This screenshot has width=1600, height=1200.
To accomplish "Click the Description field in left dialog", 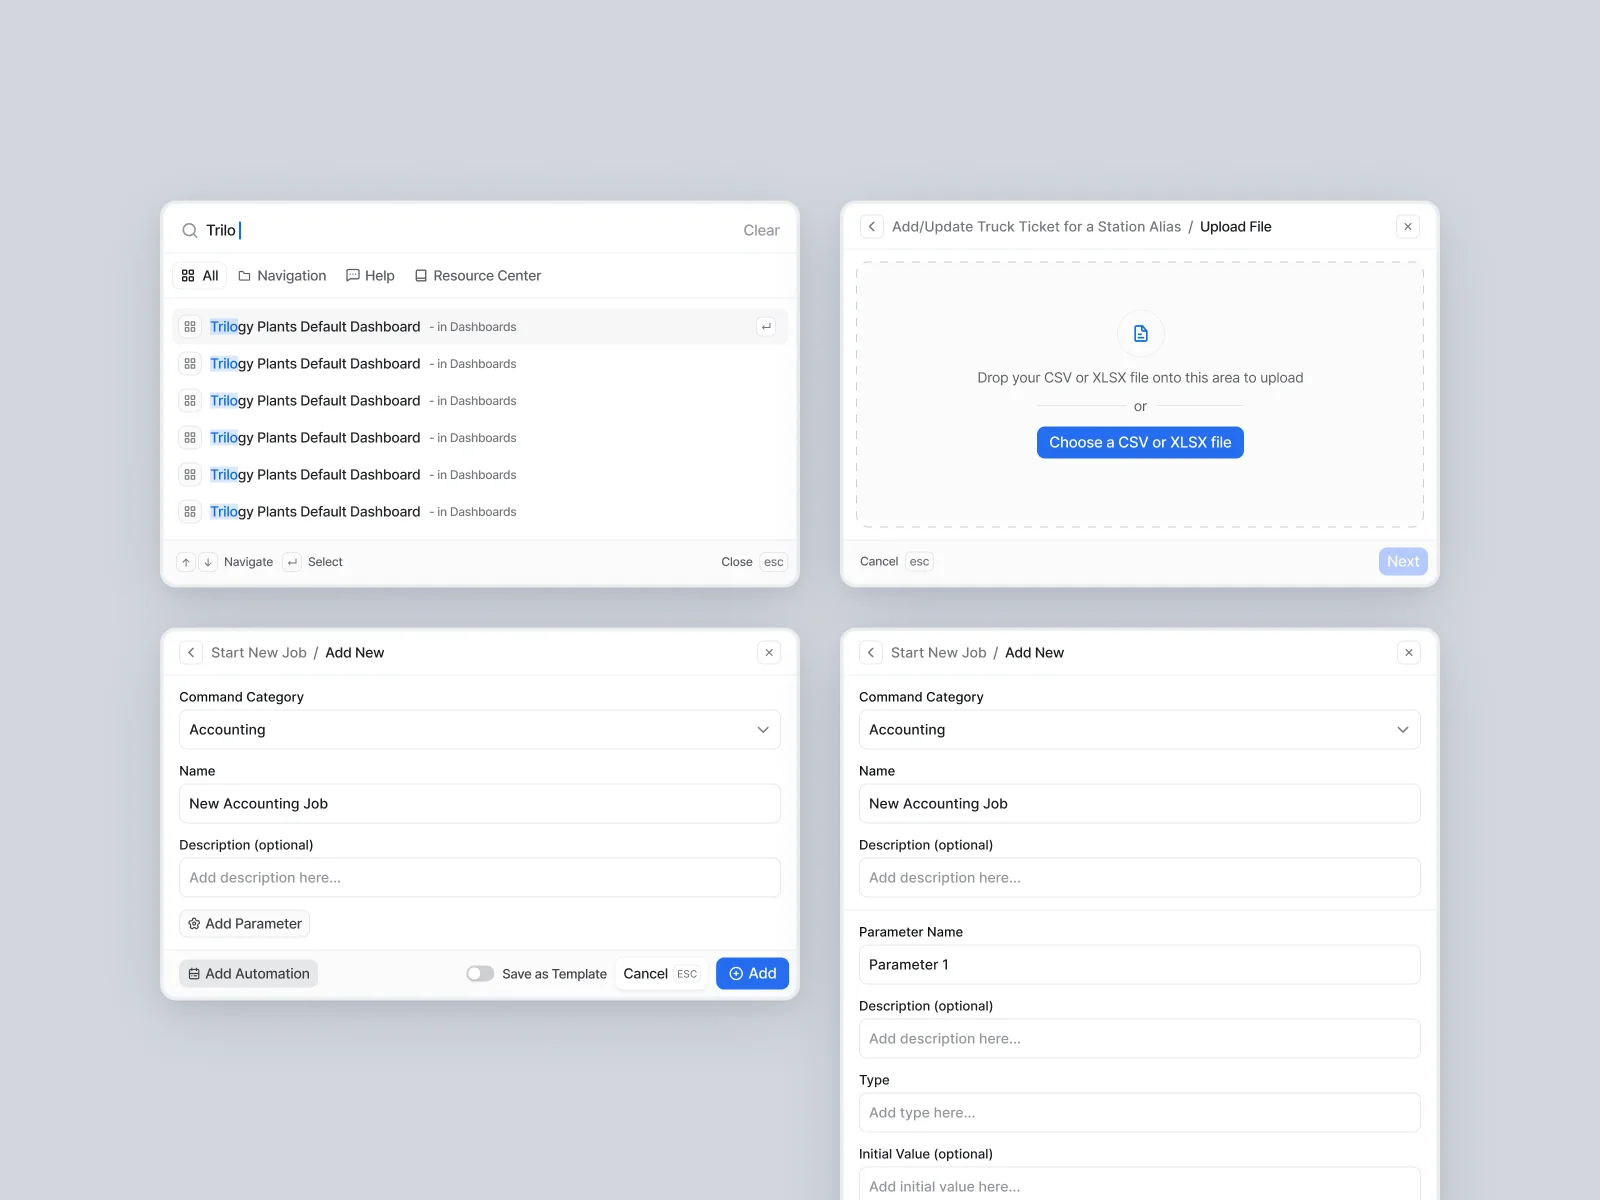I will (x=480, y=878).
